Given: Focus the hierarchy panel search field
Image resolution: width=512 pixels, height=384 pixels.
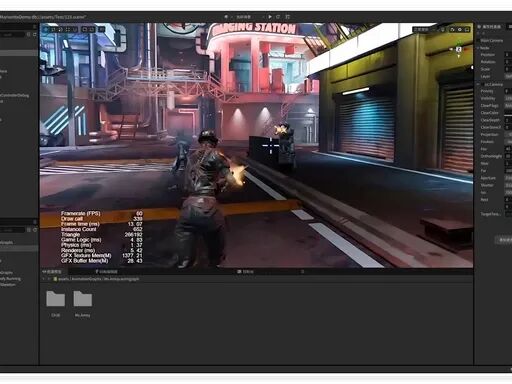Looking at the screenshot, I should pyautogui.click(x=12, y=34).
